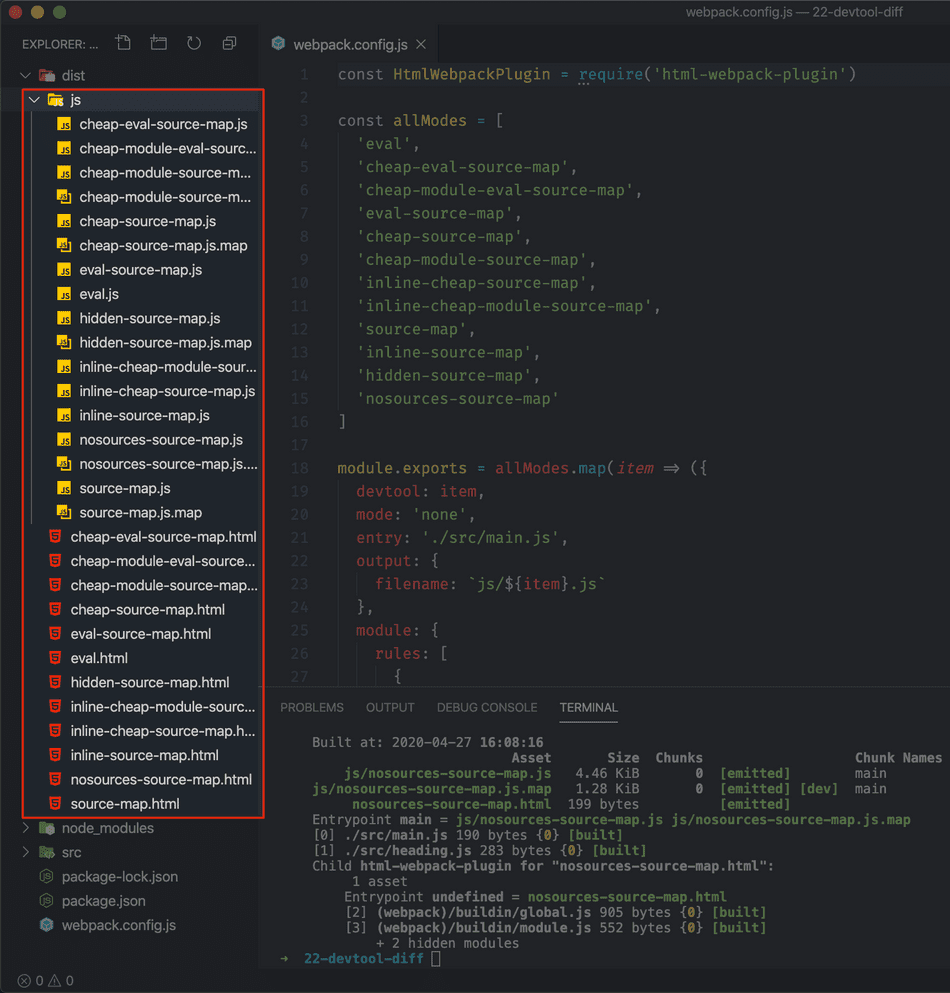The image size is (950, 993).
Task: Expand the node_modules folder
Action: [26, 828]
